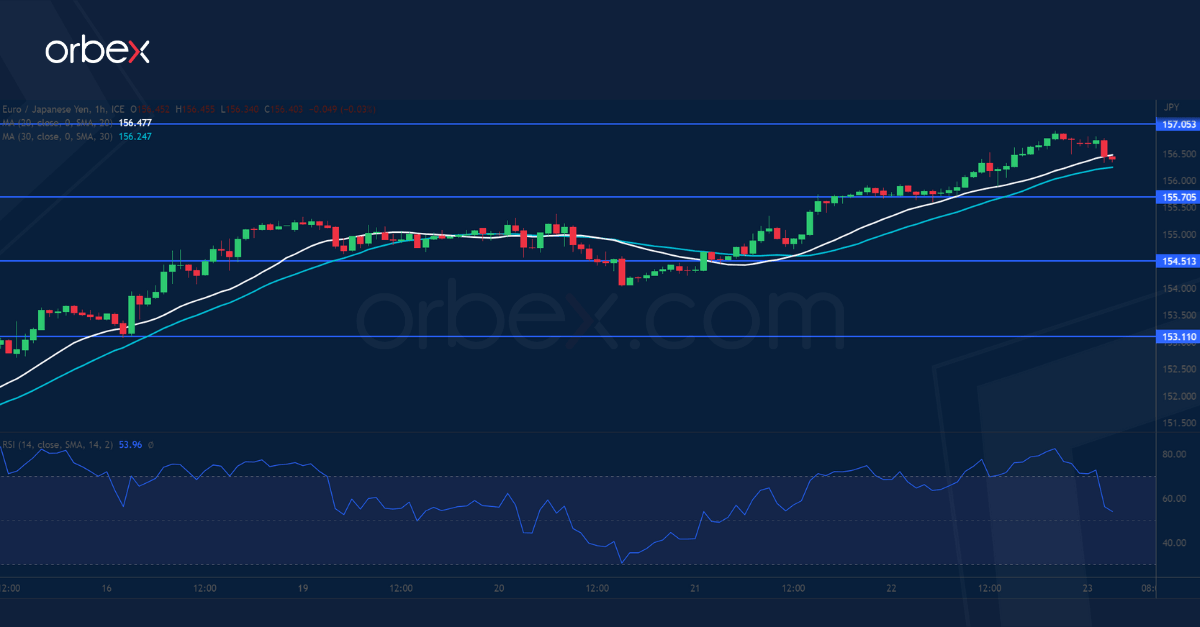The width and height of the screenshot is (1200, 627).
Task: Select the white MA price tag 156.477
Action: click(x=135, y=123)
